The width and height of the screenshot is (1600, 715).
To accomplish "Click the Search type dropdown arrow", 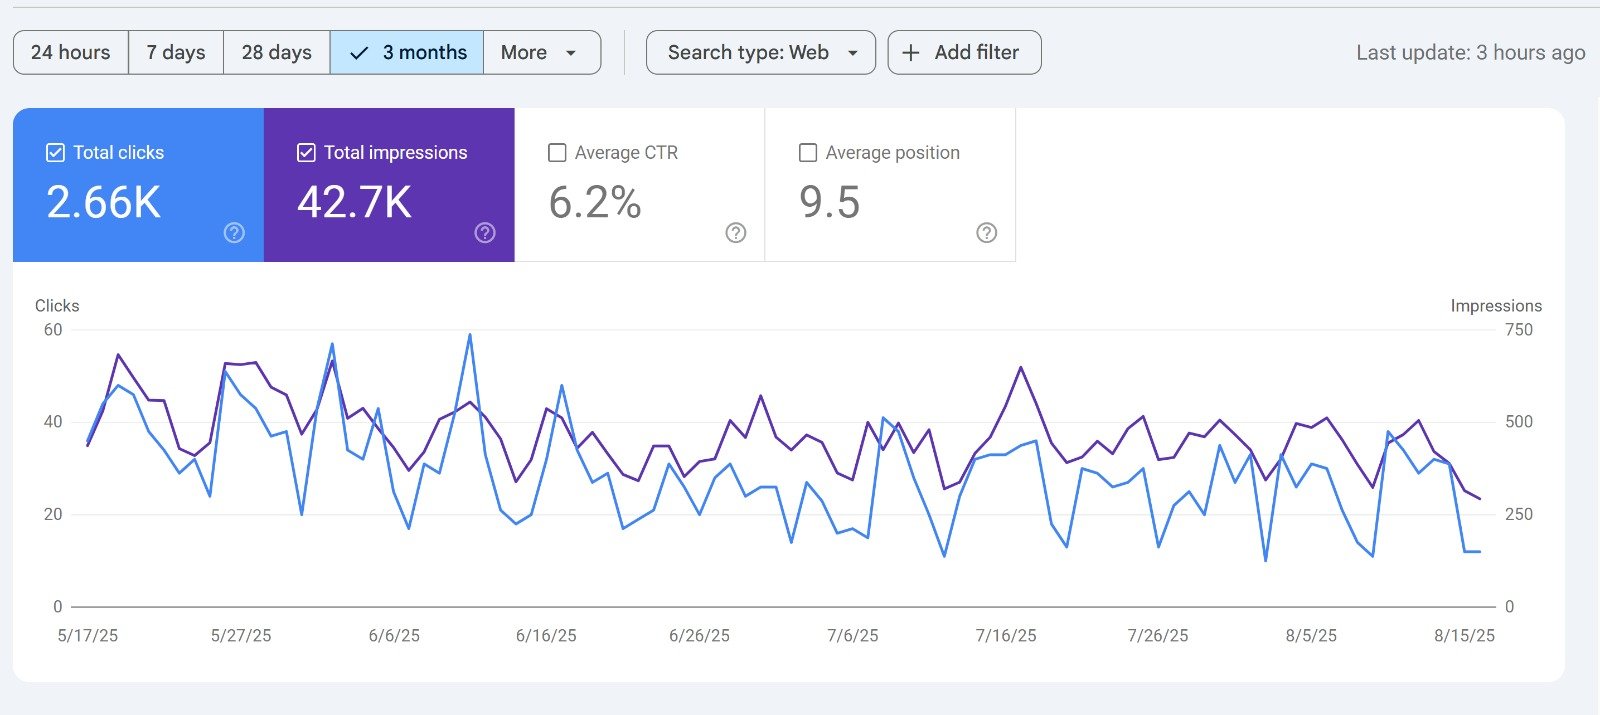I will pyautogui.click(x=853, y=53).
